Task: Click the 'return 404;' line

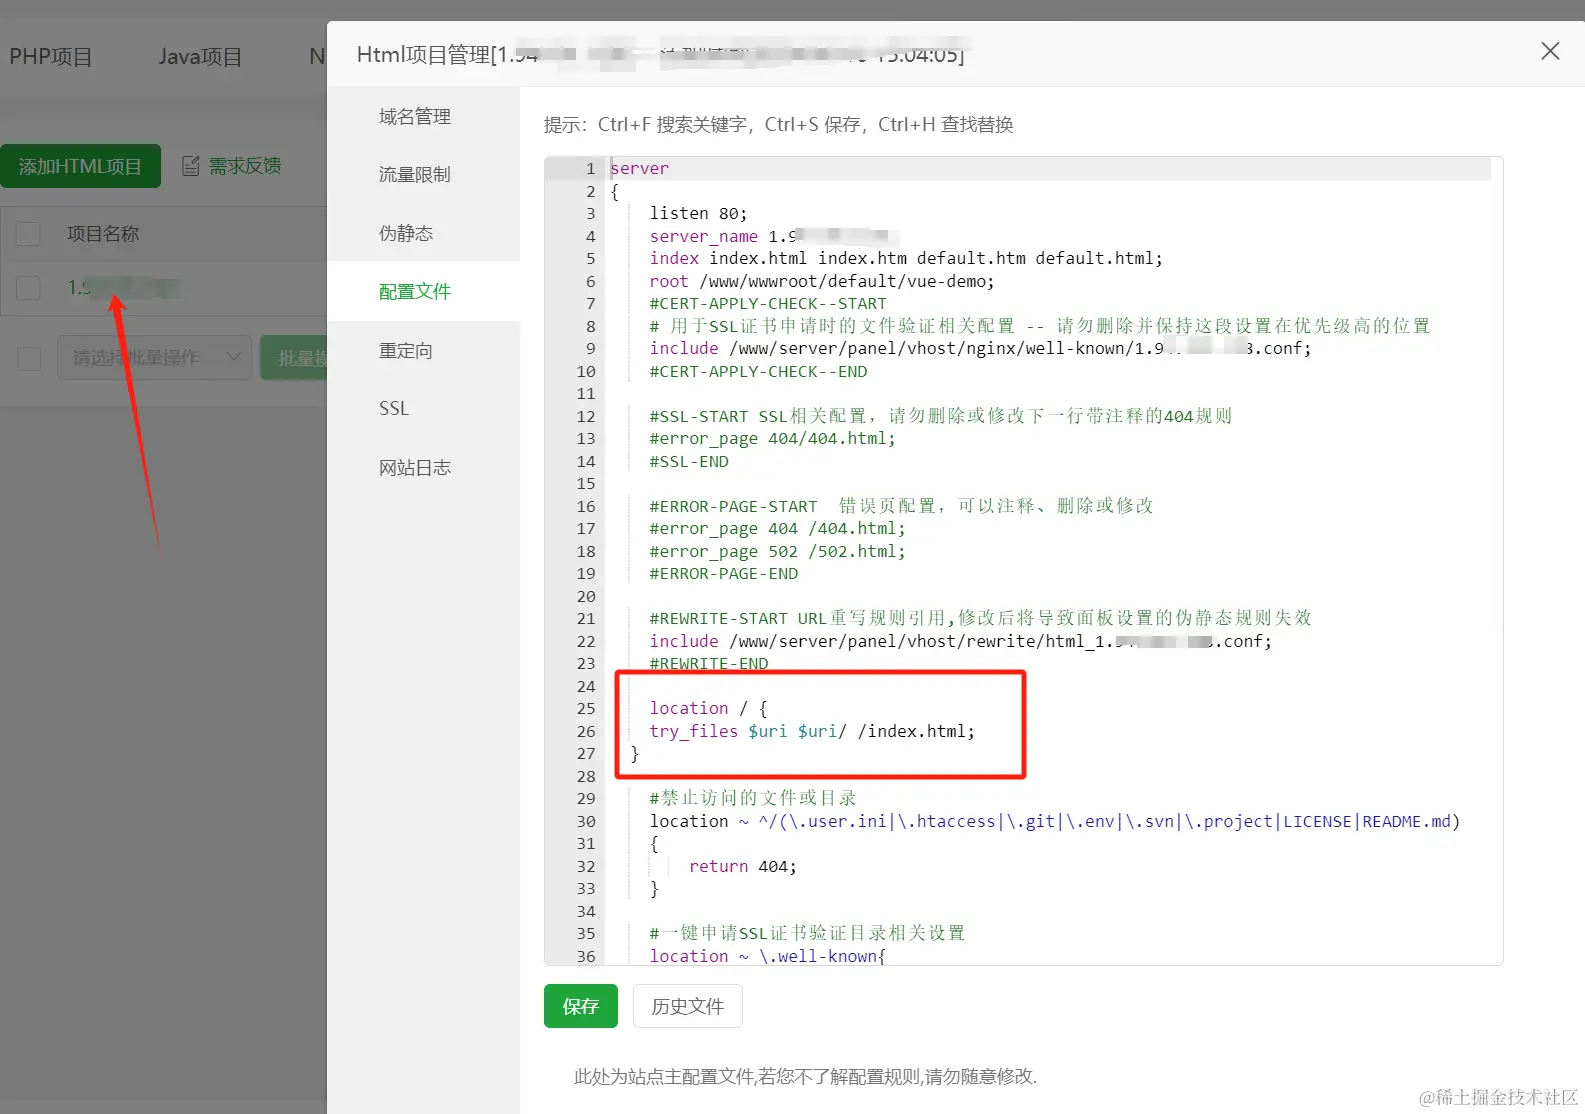Action: (x=743, y=866)
